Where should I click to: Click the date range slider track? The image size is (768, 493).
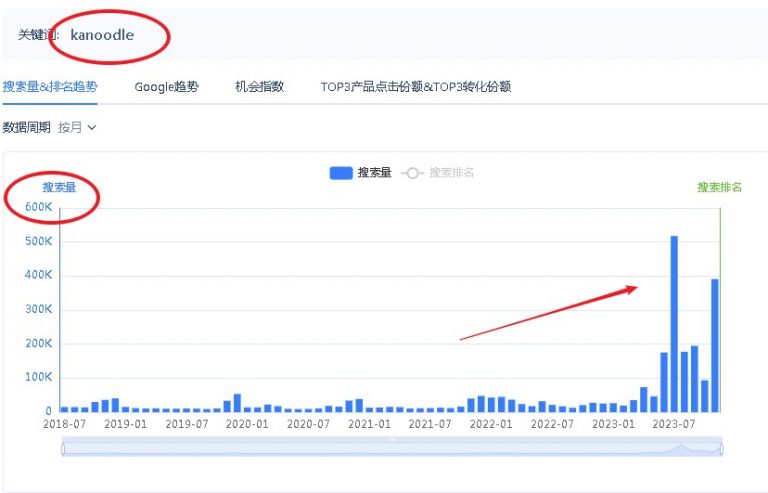click(392, 448)
